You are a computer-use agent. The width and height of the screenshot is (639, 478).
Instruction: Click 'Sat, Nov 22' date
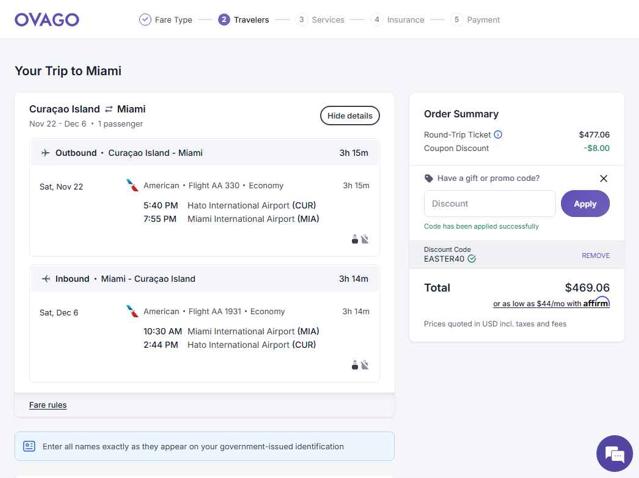(61, 187)
